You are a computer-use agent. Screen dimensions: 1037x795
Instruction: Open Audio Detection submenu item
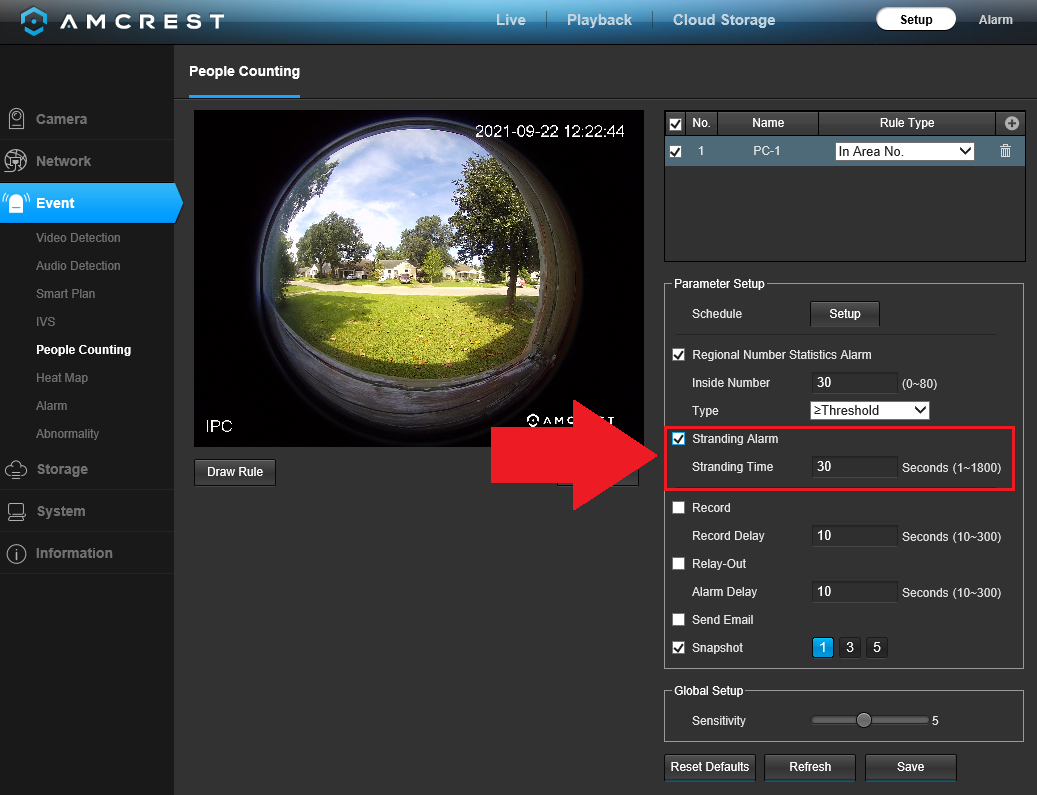(x=78, y=266)
